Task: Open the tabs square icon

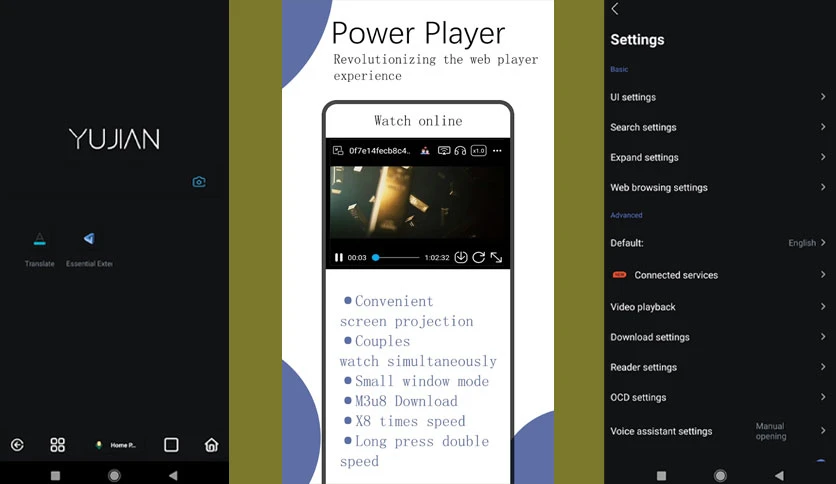Action: click(x=171, y=445)
